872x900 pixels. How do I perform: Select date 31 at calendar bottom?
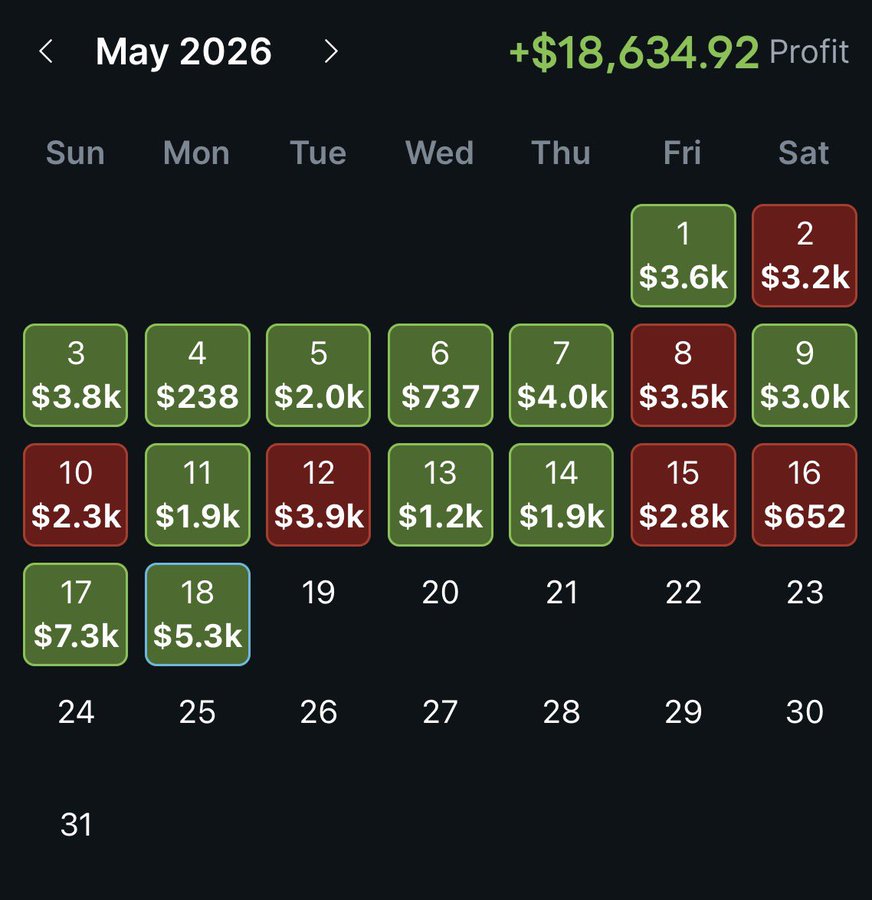(x=76, y=825)
